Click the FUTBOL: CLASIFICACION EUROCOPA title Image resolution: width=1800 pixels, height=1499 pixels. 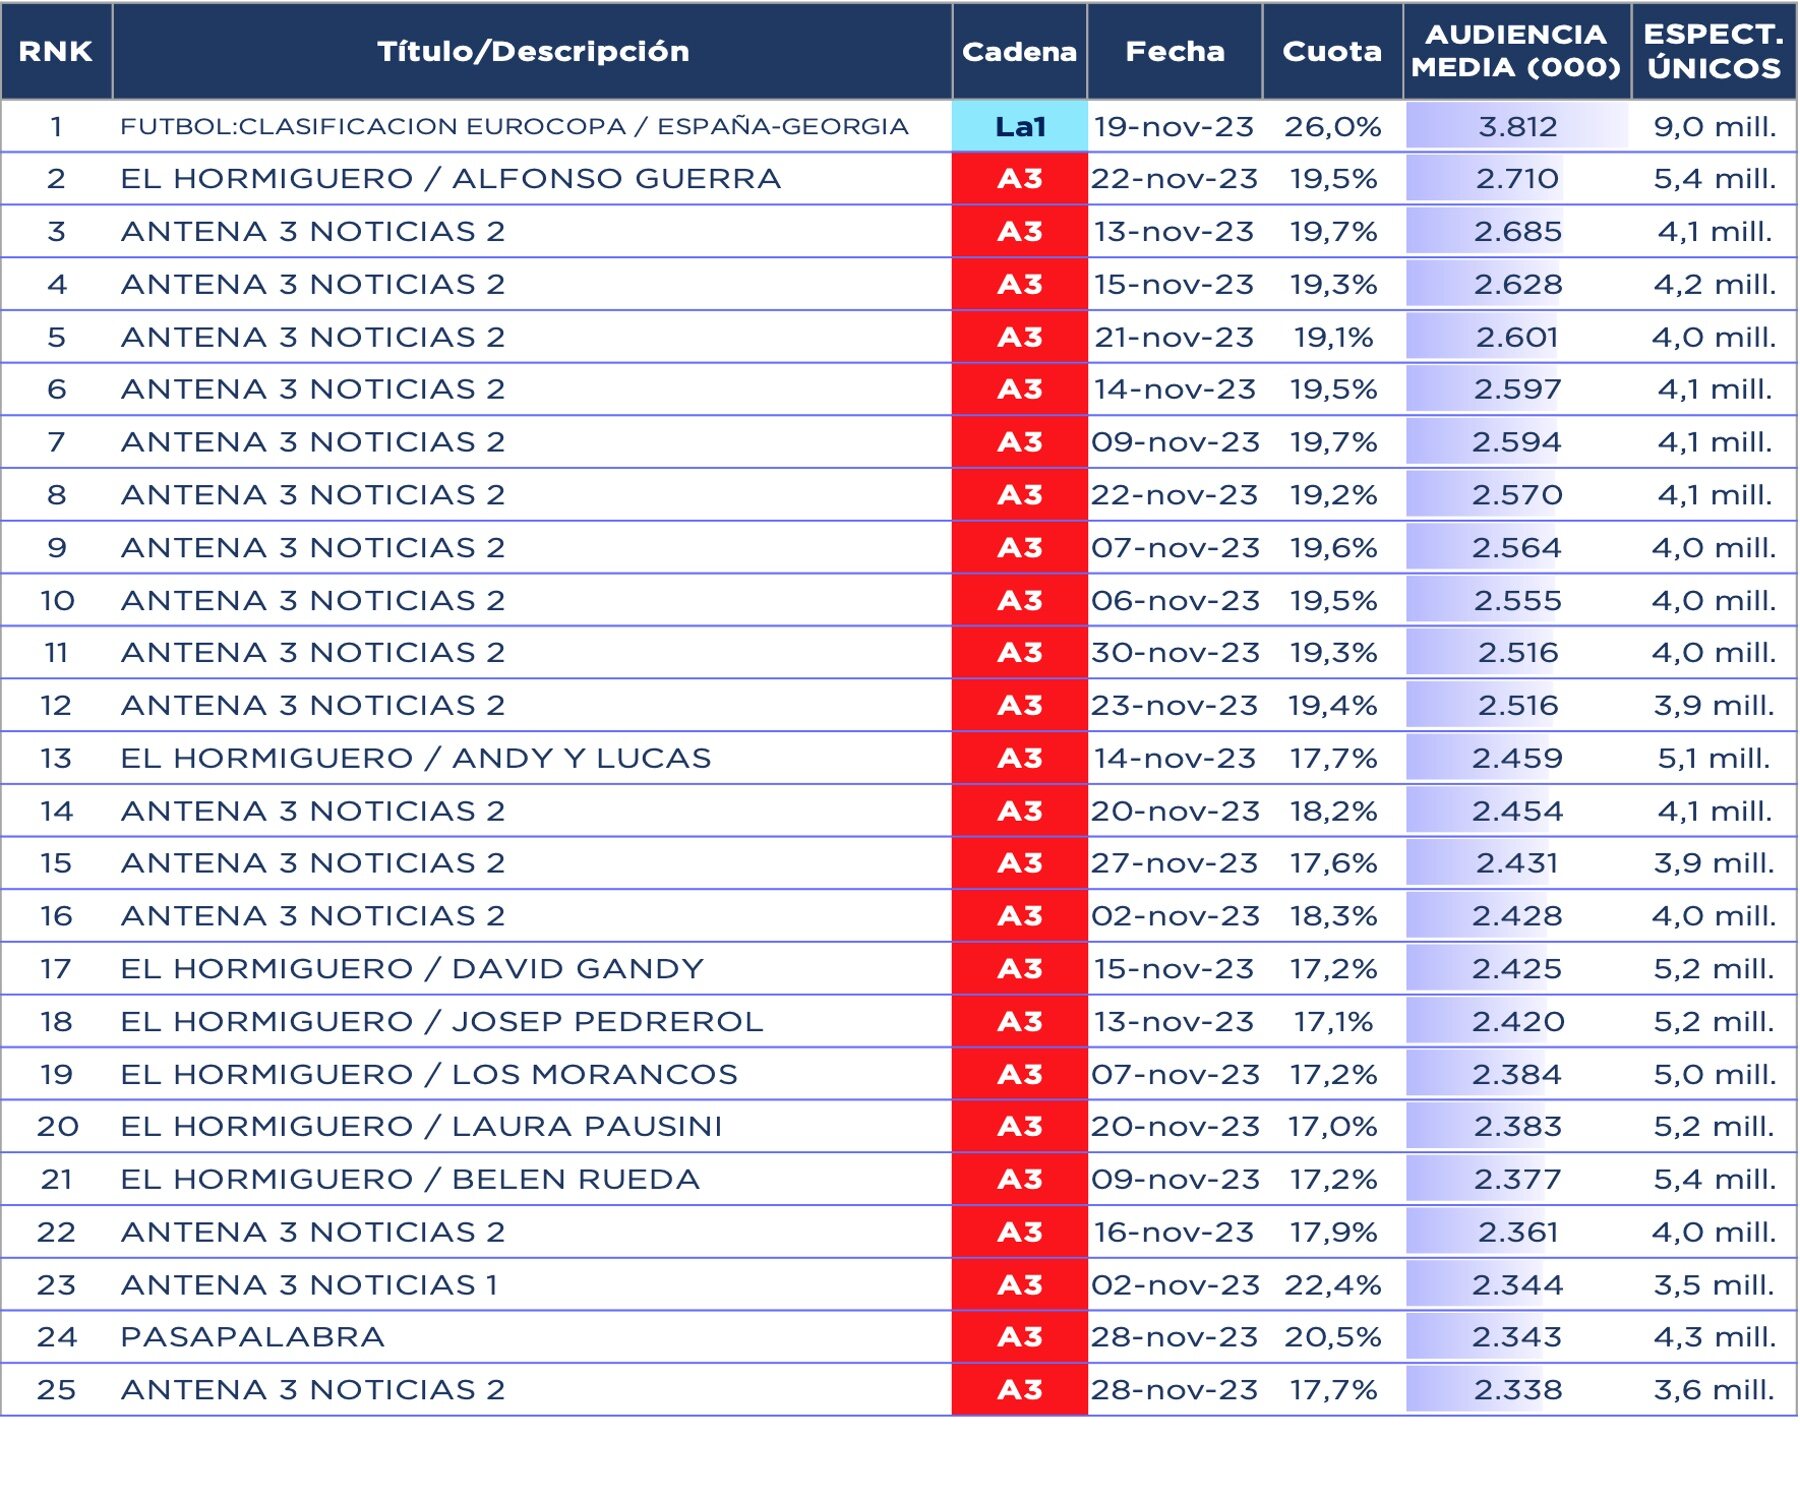tap(514, 126)
